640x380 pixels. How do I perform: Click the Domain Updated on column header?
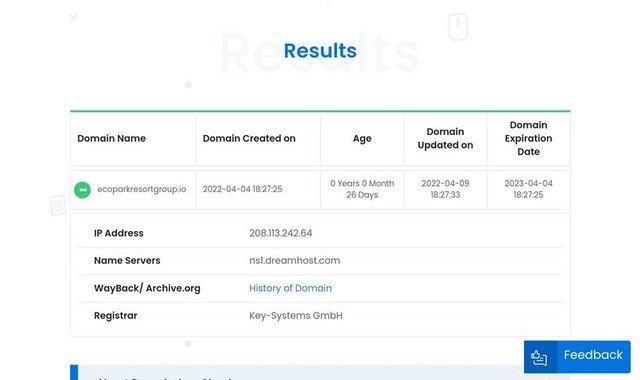tap(445, 138)
